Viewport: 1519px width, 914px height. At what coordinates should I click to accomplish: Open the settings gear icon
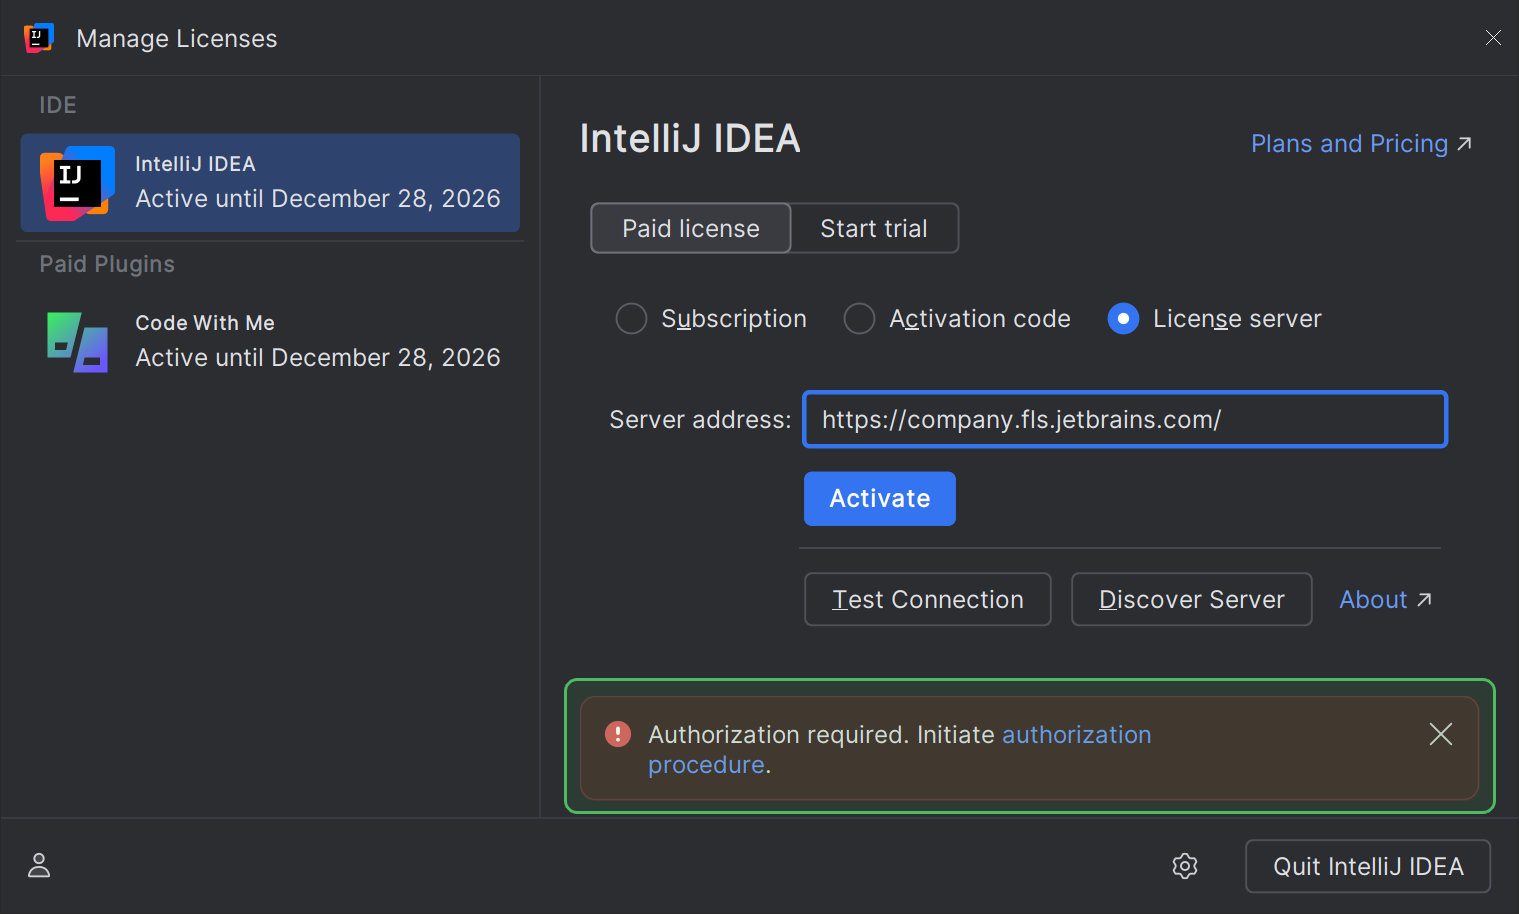coord(1185,866)
